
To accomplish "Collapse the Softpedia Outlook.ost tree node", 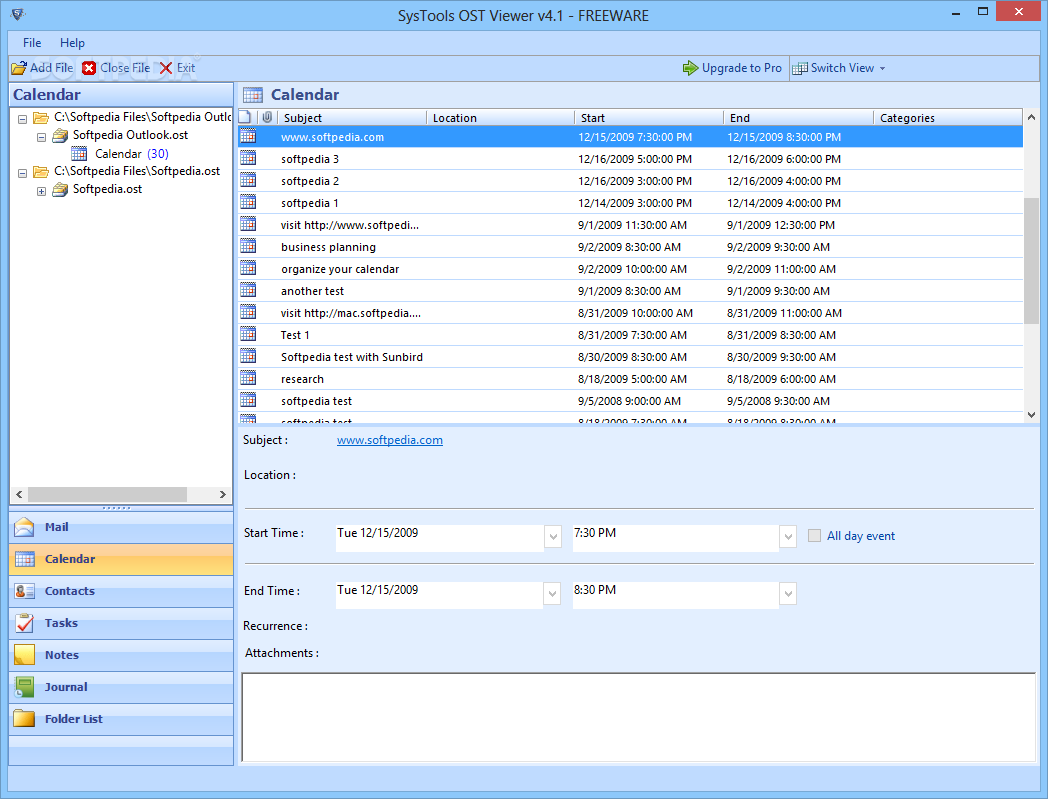I will point(41,137).
